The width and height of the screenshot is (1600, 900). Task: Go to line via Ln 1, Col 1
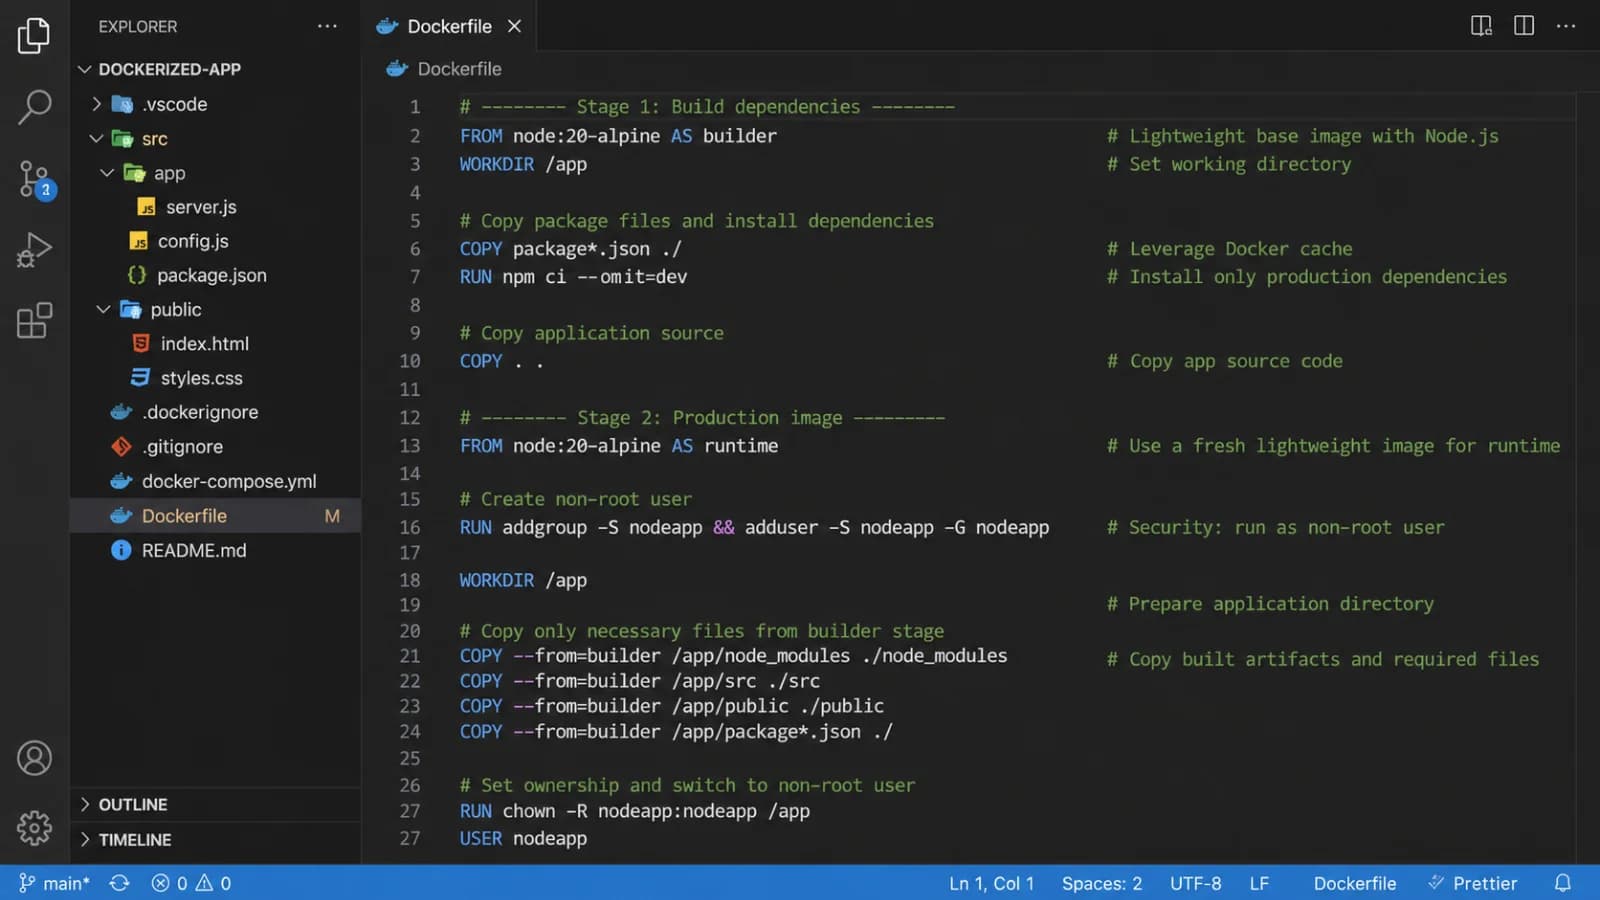tap(992, 883)
